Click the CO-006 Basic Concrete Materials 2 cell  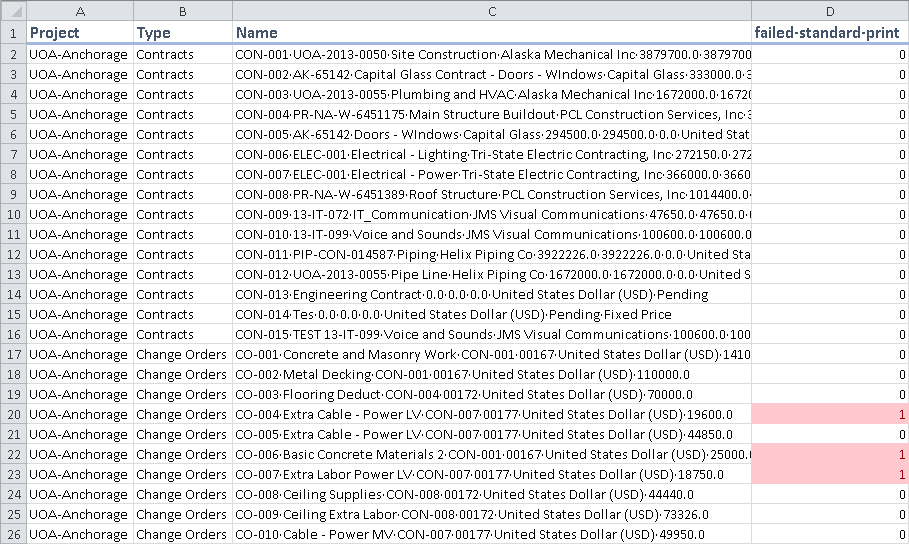coord(492,455)
